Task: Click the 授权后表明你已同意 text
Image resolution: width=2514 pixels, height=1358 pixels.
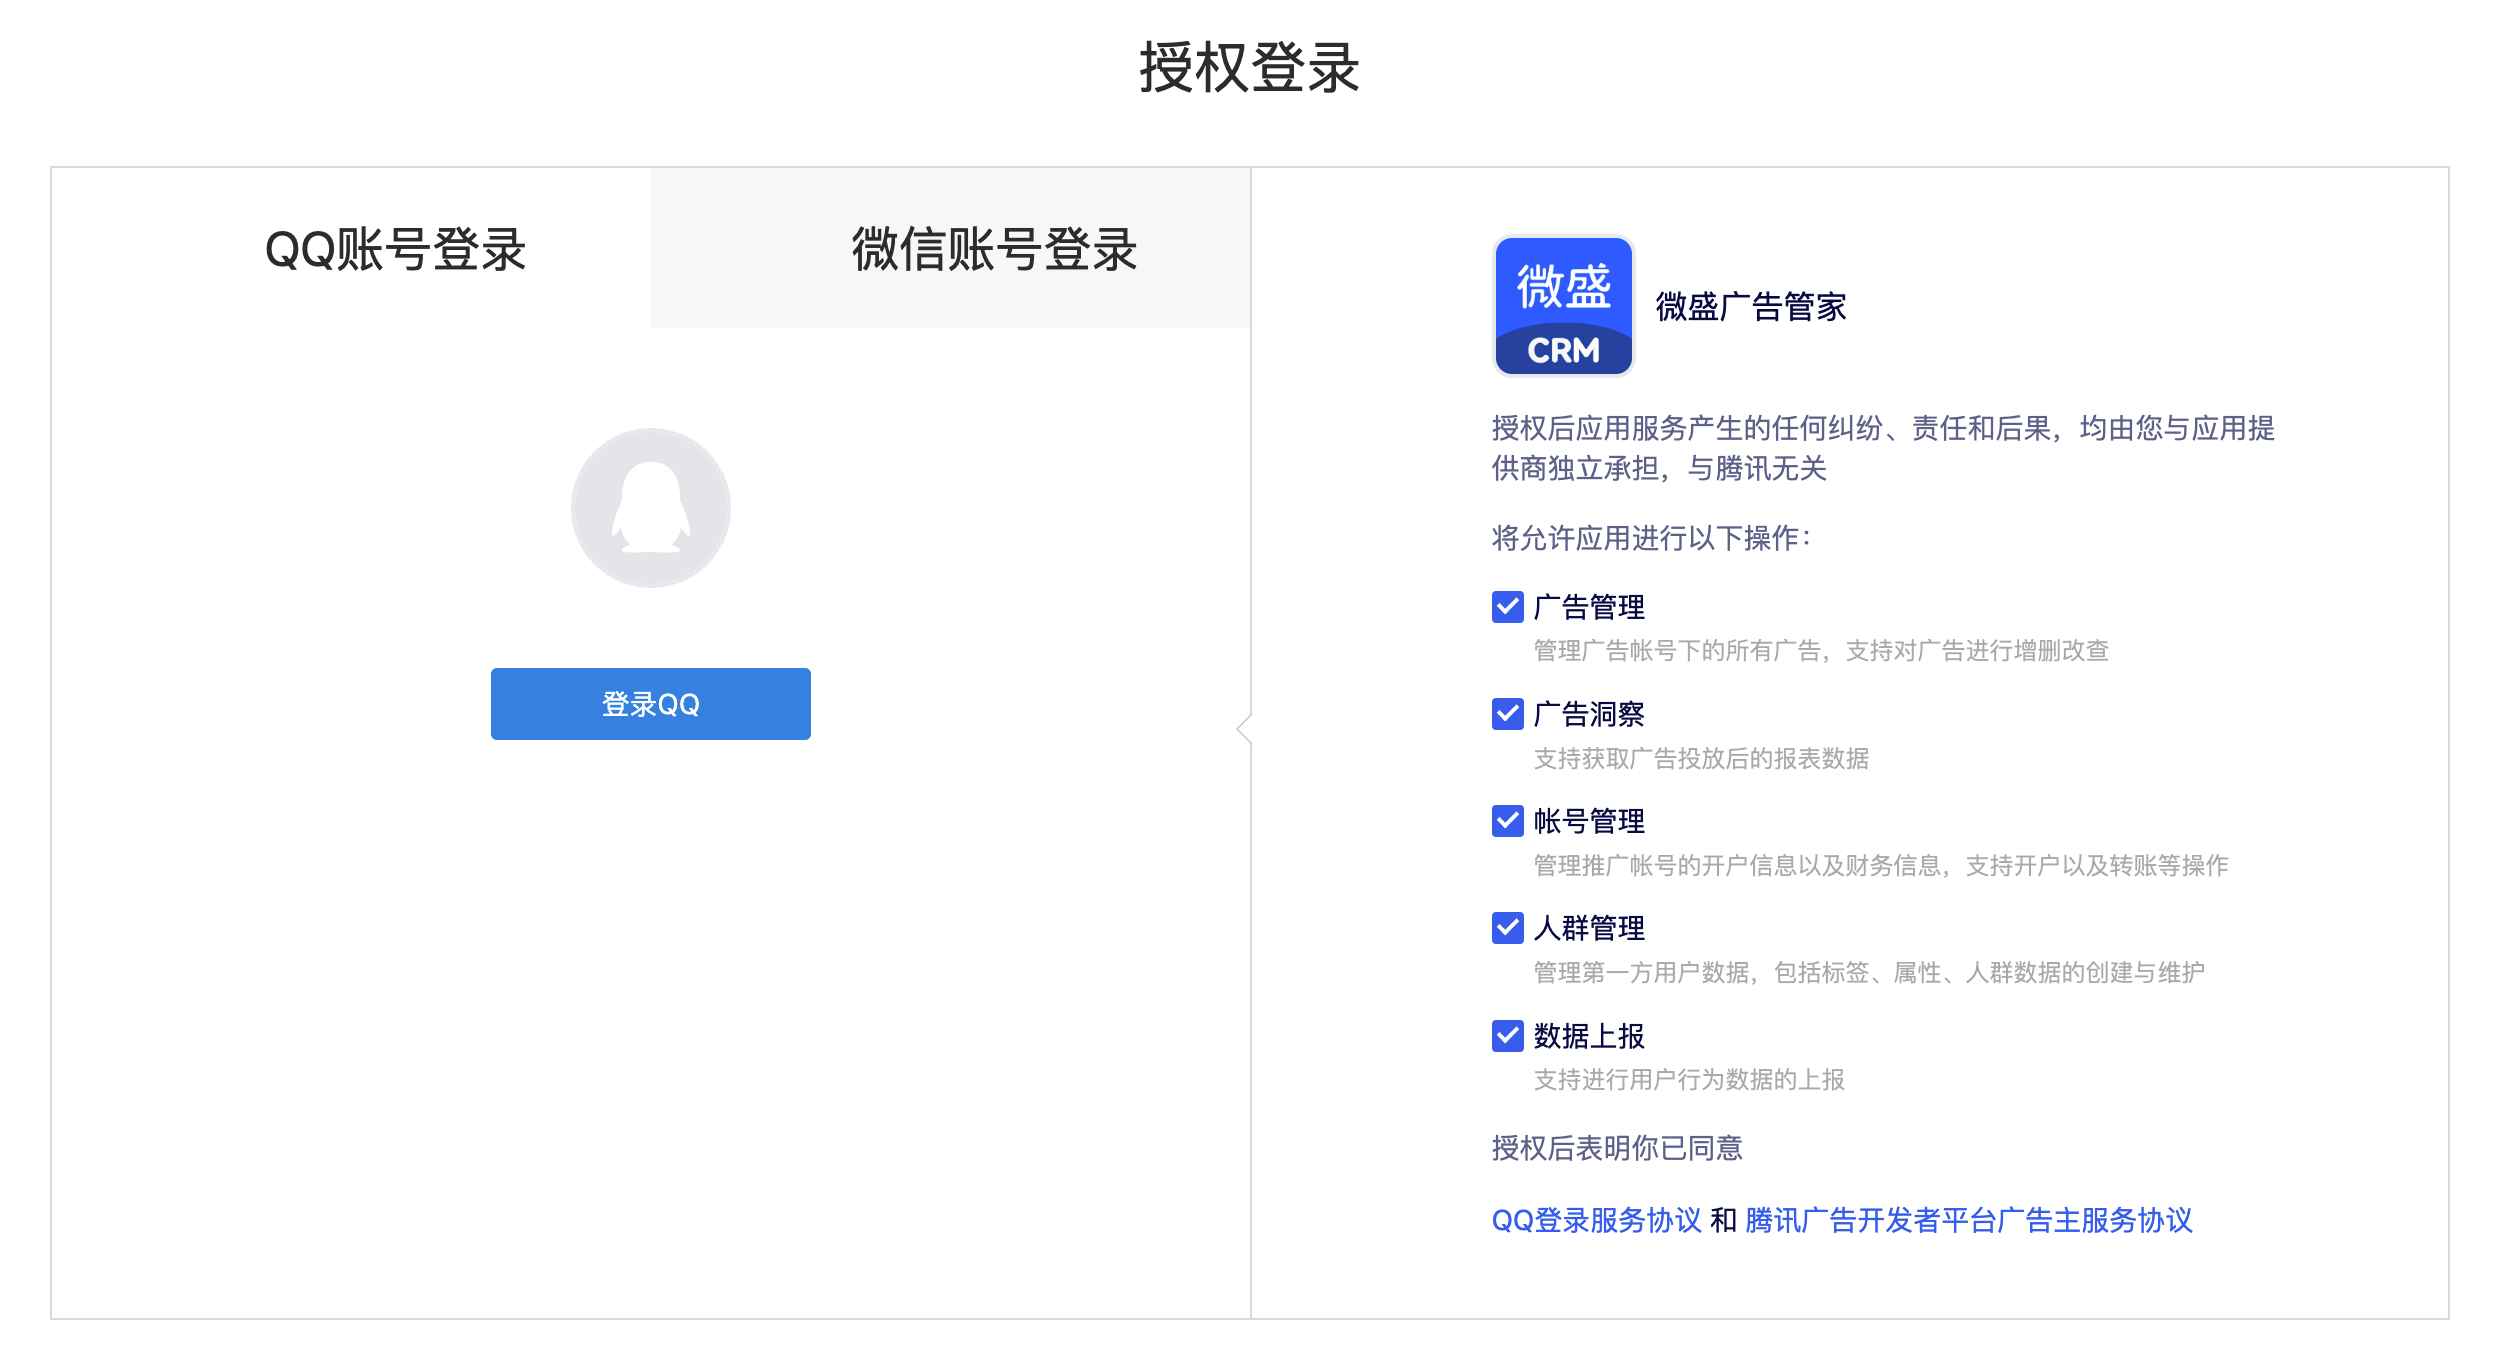Action: (x=1617, y=1148)
